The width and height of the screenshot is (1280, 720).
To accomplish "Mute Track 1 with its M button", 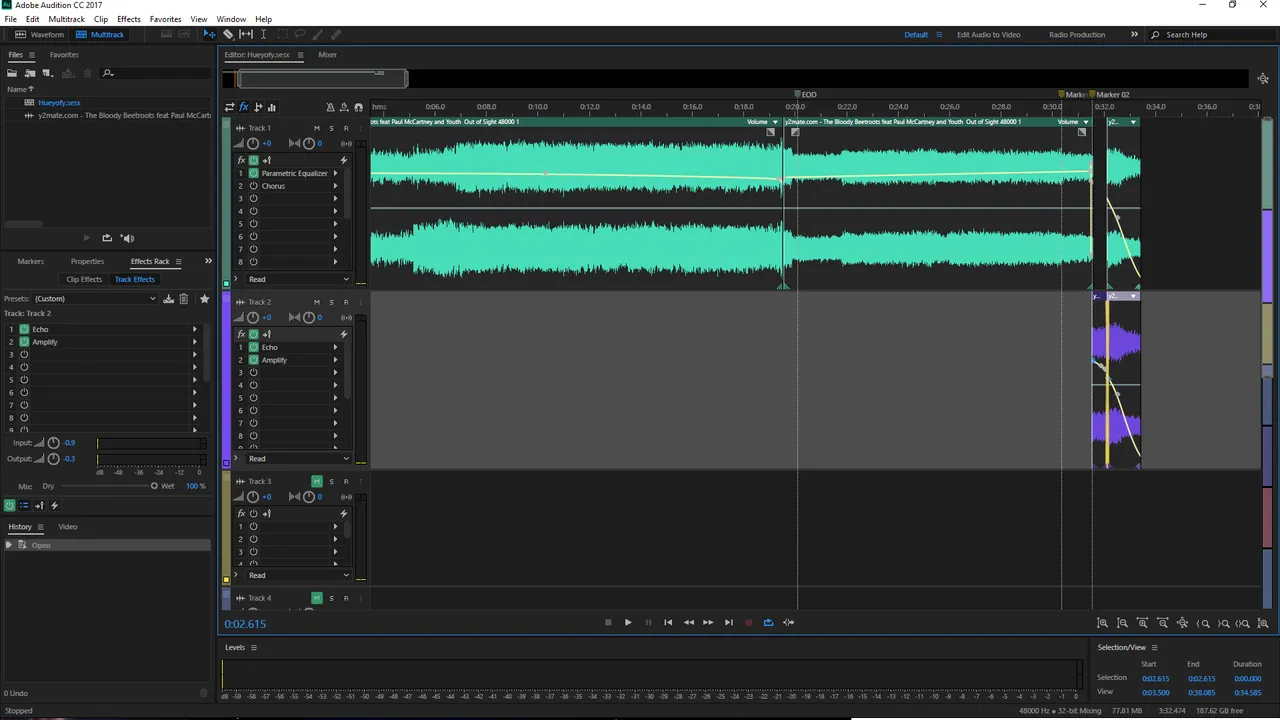I will 317,128.
